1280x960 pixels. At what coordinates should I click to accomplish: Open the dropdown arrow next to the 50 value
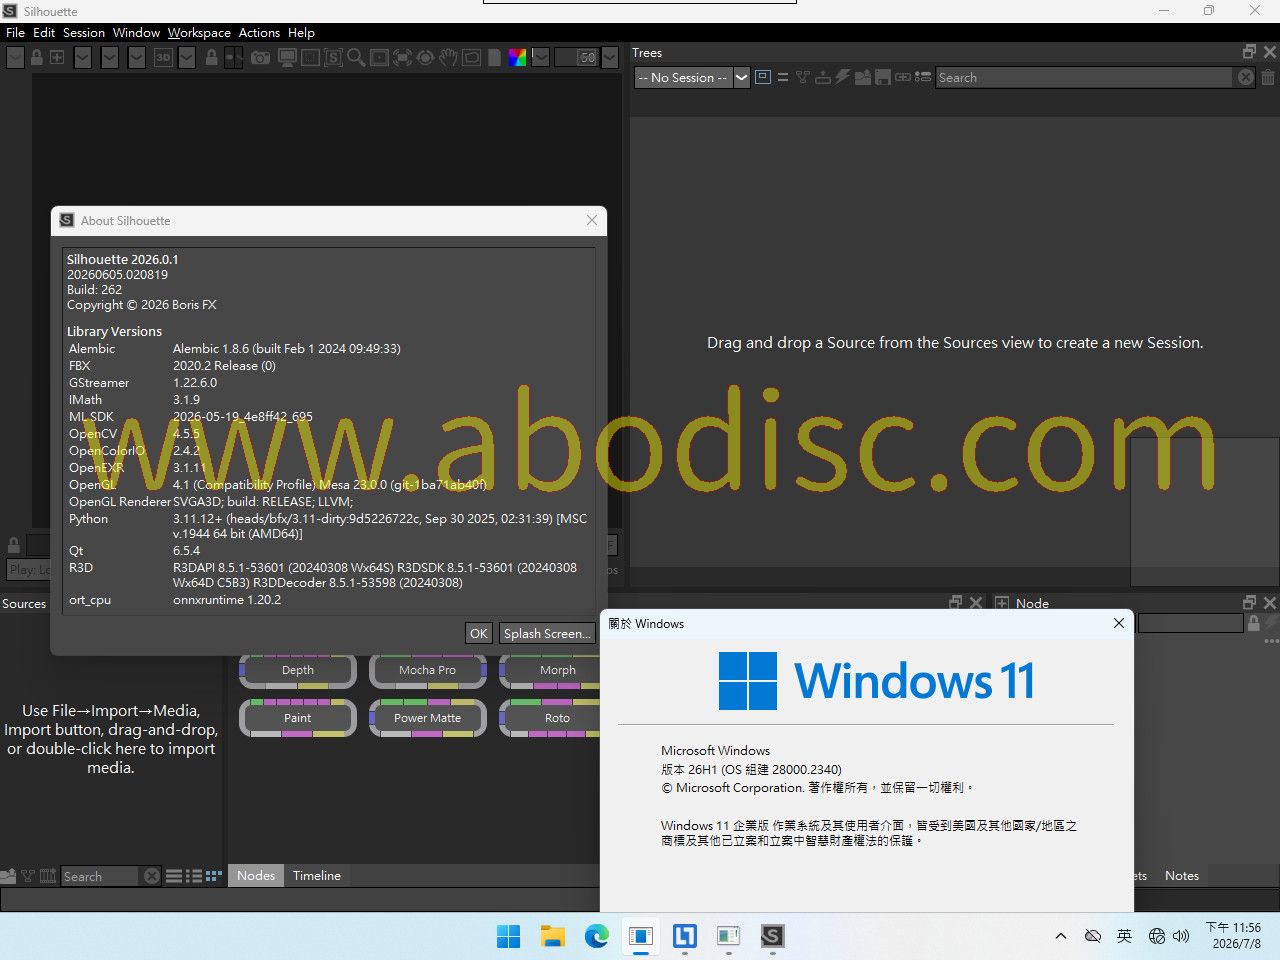click(x=609, y=58)
